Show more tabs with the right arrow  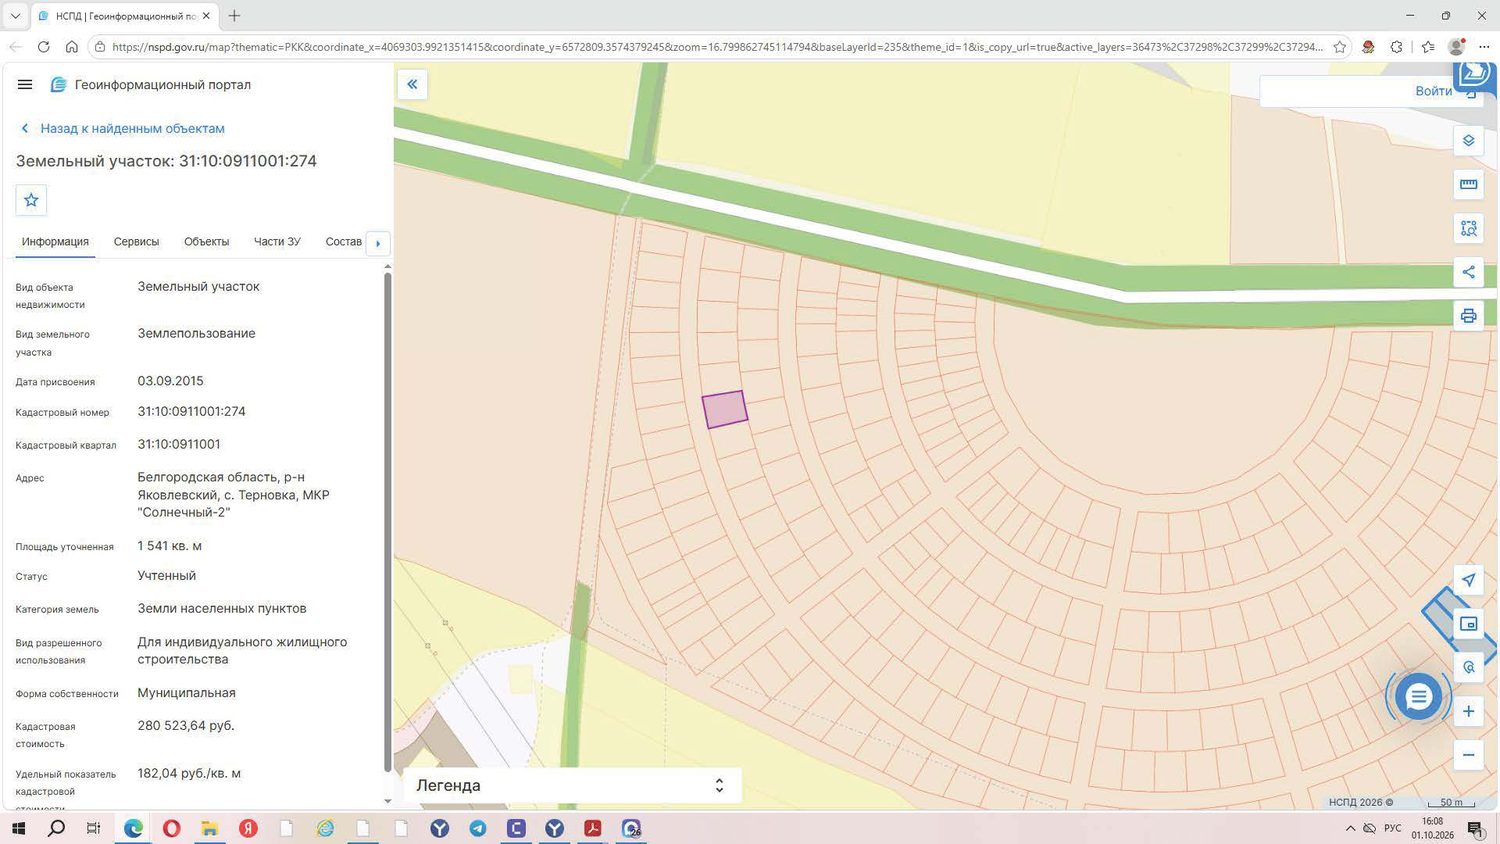(378, 243)
